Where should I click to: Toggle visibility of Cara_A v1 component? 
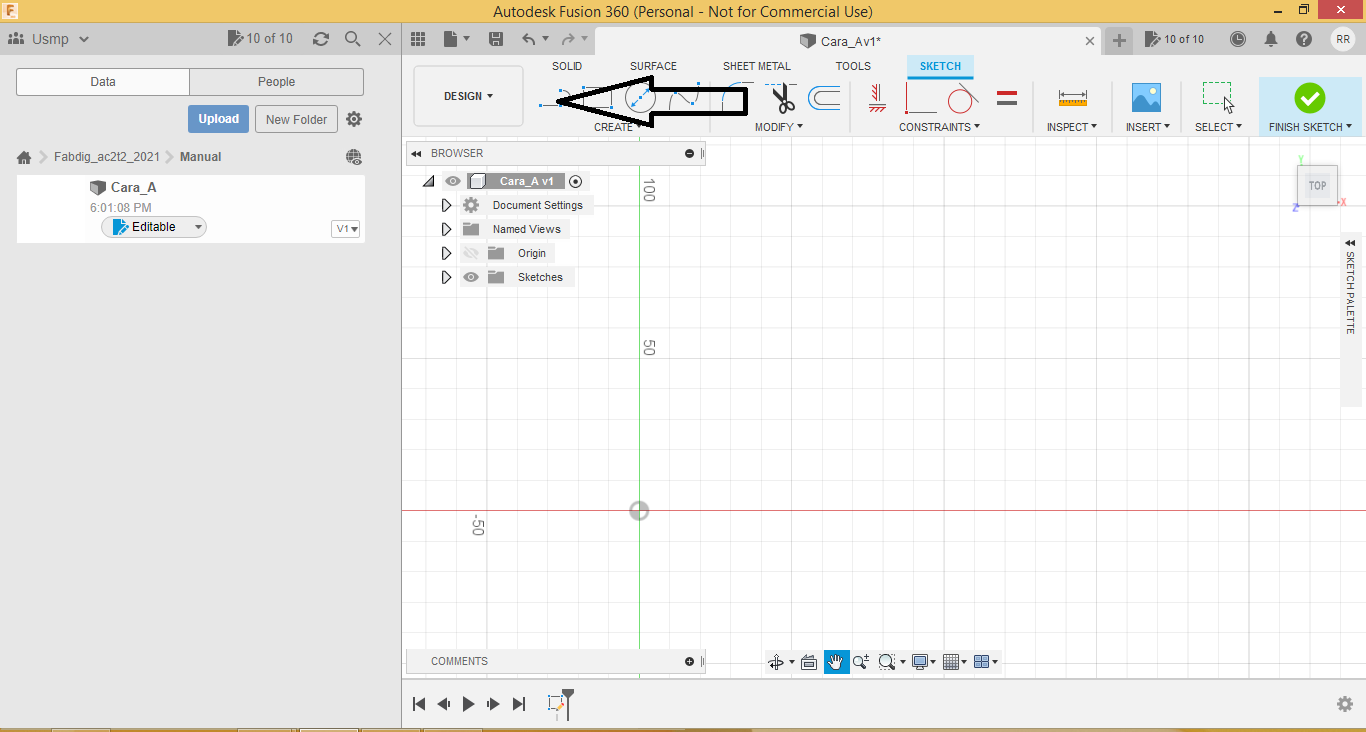(x=453, y=181)
